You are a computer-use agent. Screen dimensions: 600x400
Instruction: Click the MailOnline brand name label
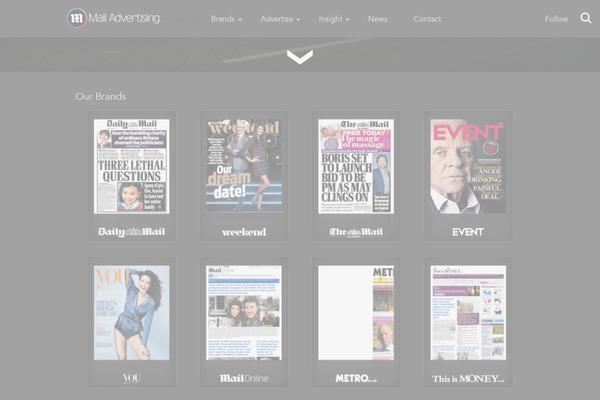244,378
